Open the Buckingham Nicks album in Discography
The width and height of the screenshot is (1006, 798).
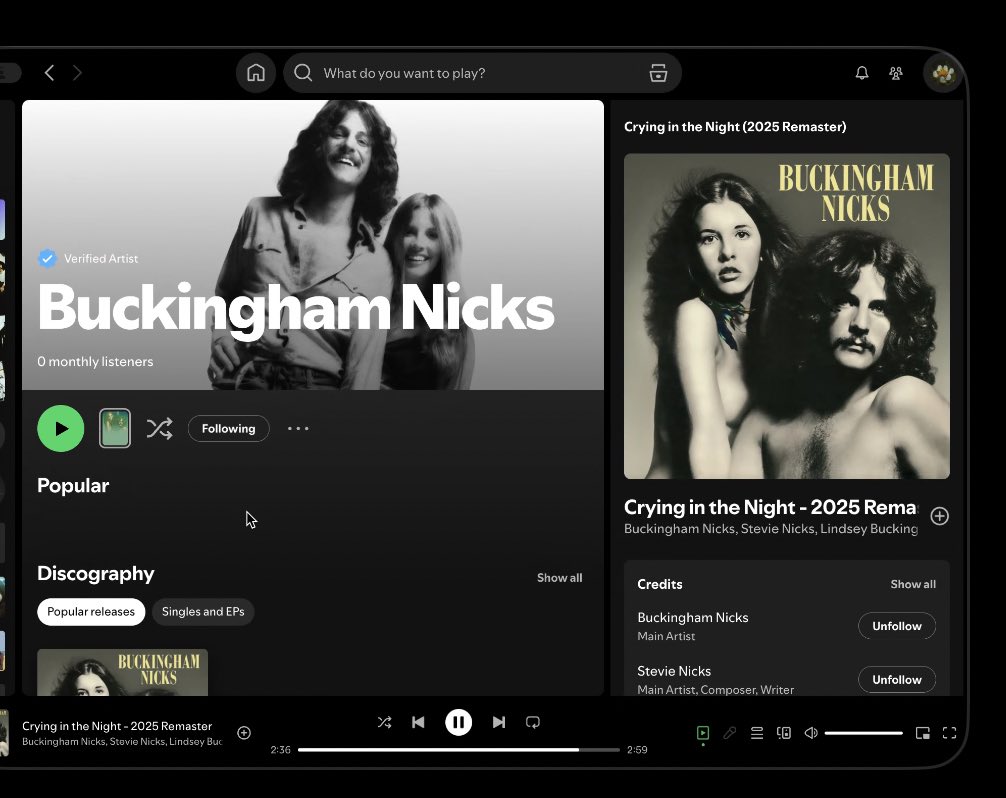pyautogui.click(x=123, y=672)
